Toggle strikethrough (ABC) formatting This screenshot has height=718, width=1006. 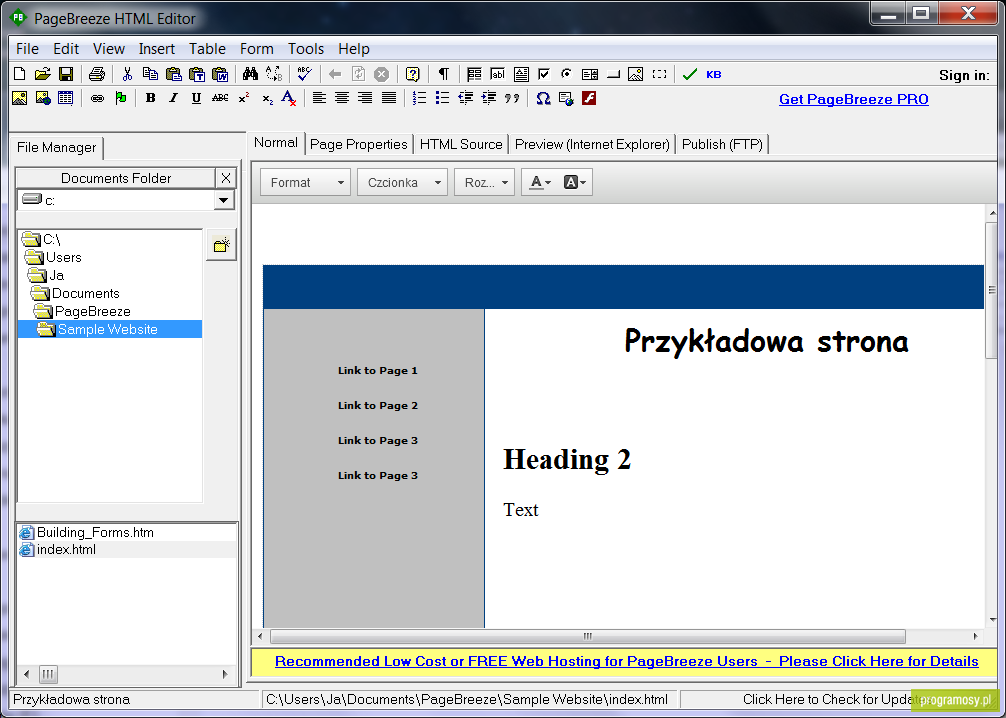click(x=220, y=98)
